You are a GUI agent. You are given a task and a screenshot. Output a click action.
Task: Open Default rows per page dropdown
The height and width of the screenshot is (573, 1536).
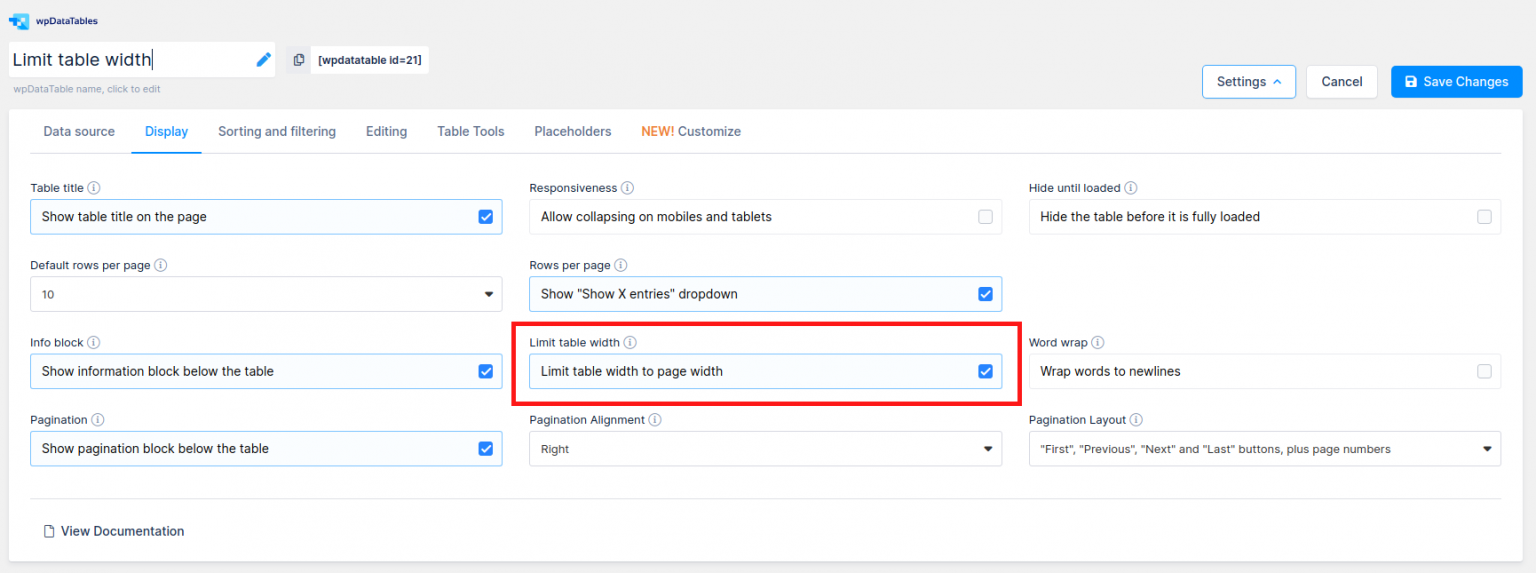pyautogui.click(x=266, y=294)
